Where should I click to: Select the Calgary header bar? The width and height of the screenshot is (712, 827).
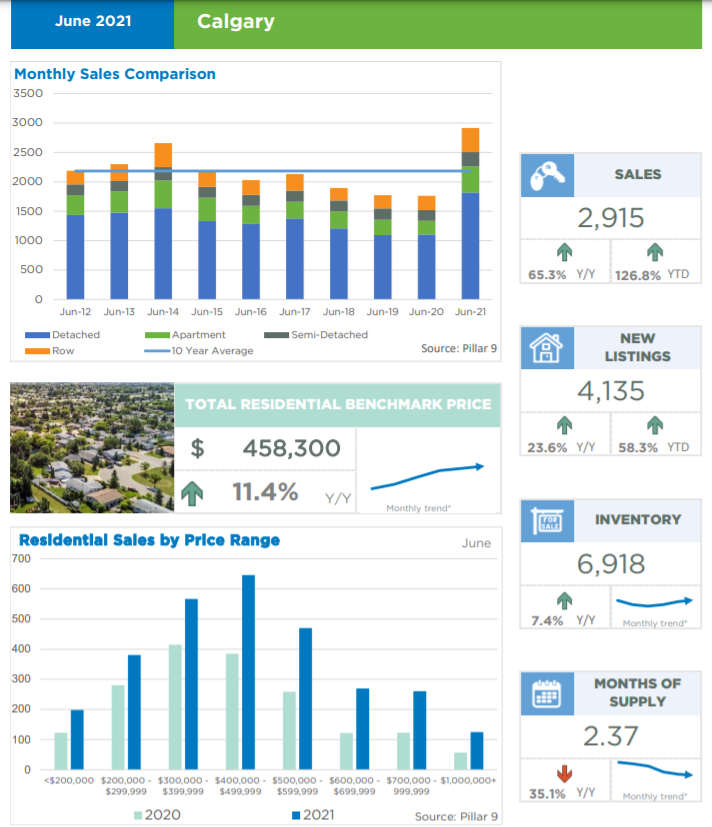(x=436, y=22)
